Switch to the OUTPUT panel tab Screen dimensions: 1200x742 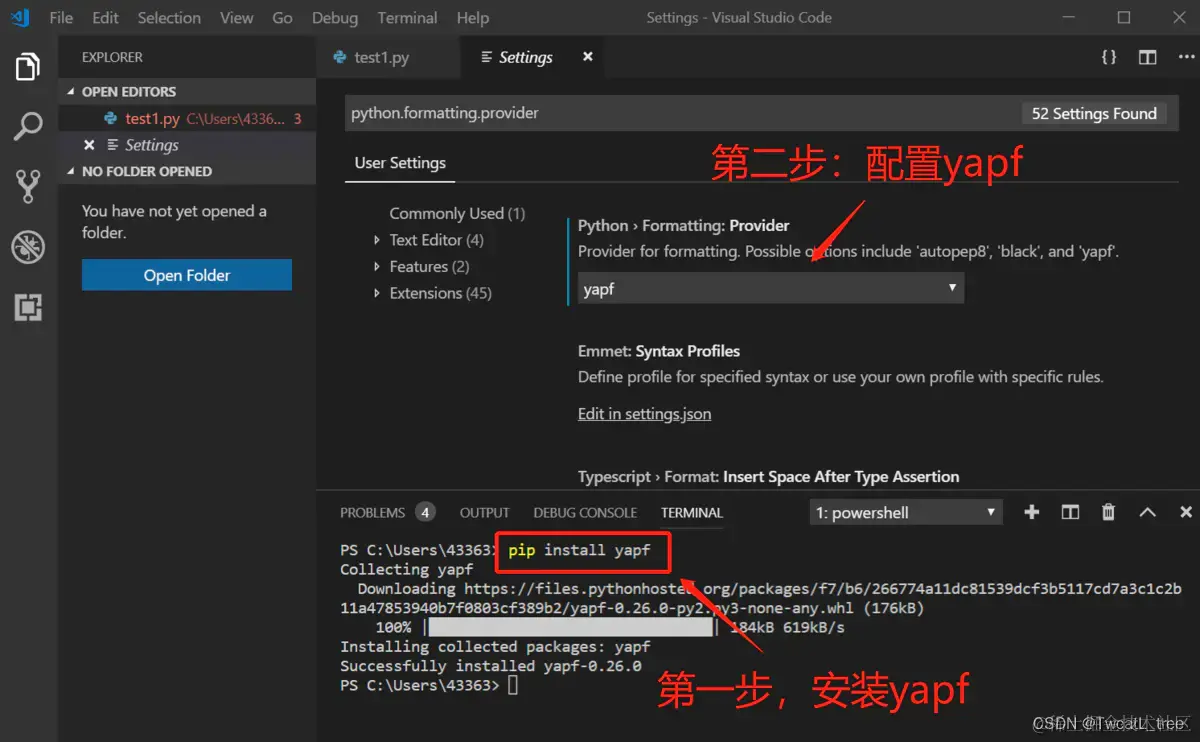tap(485, 512)
